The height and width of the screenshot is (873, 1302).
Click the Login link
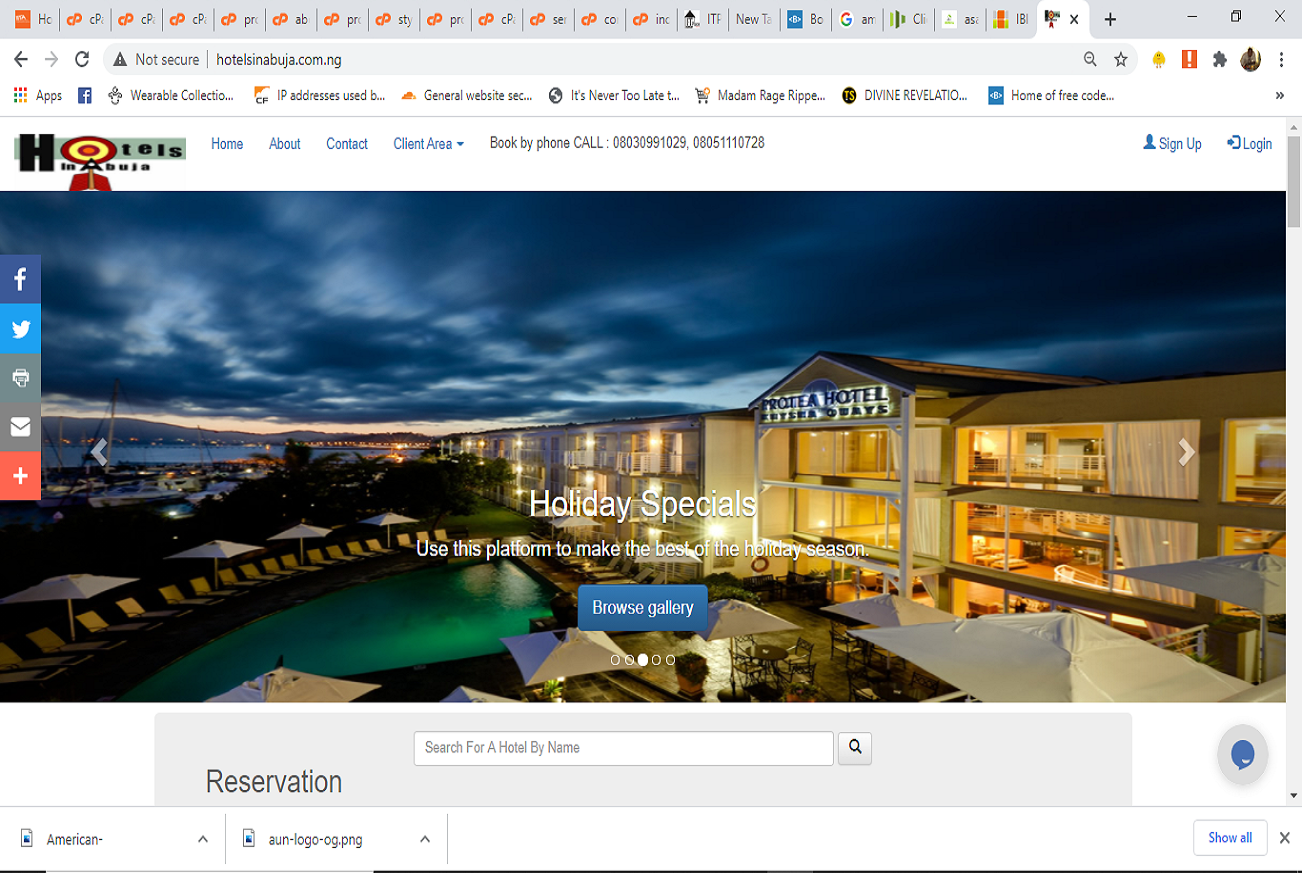[x=1250, y=144]
